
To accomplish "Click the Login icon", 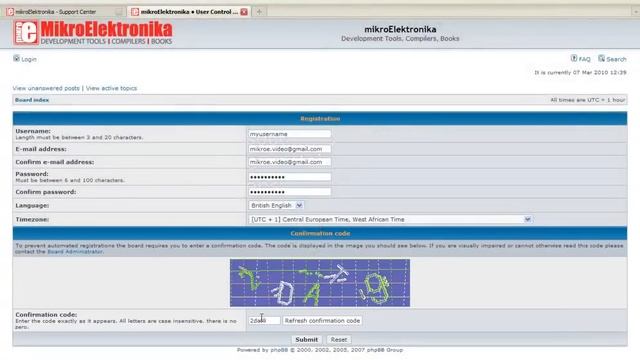I will pyautogui.click(x=16, y=58).
